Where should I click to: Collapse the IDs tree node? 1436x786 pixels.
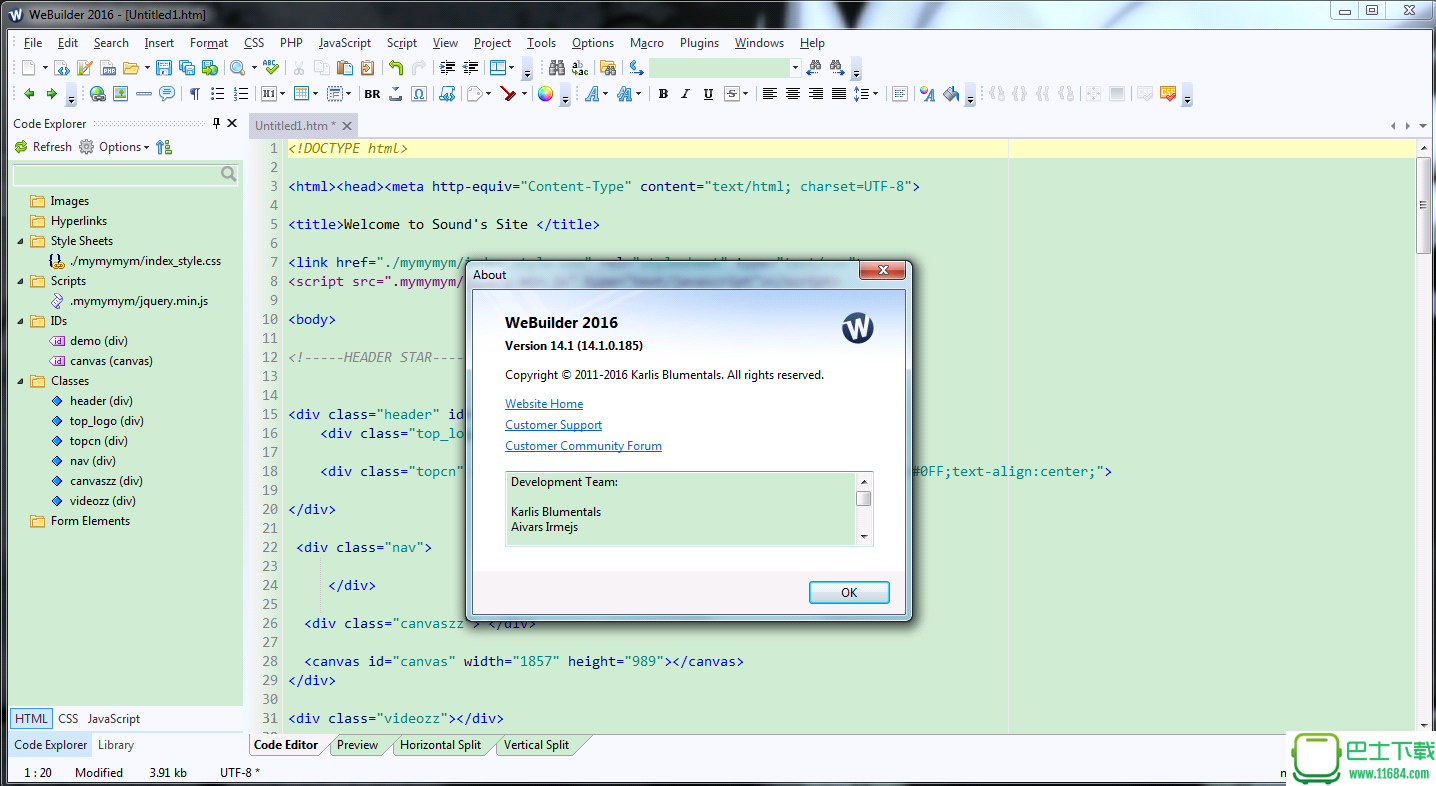(21, 321)
